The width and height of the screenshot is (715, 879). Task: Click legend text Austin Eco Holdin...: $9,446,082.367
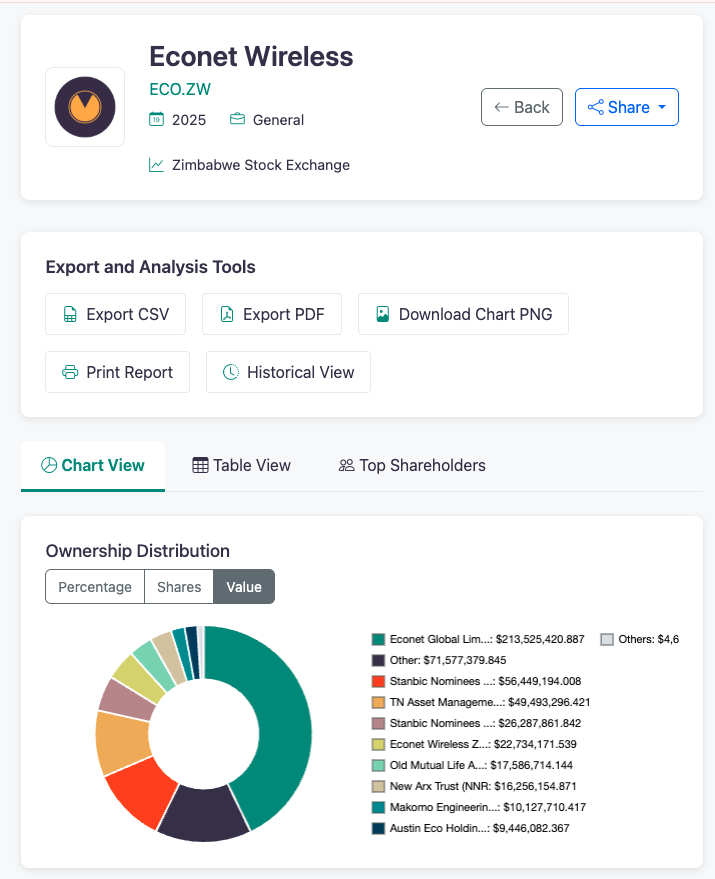coord(479,829)
